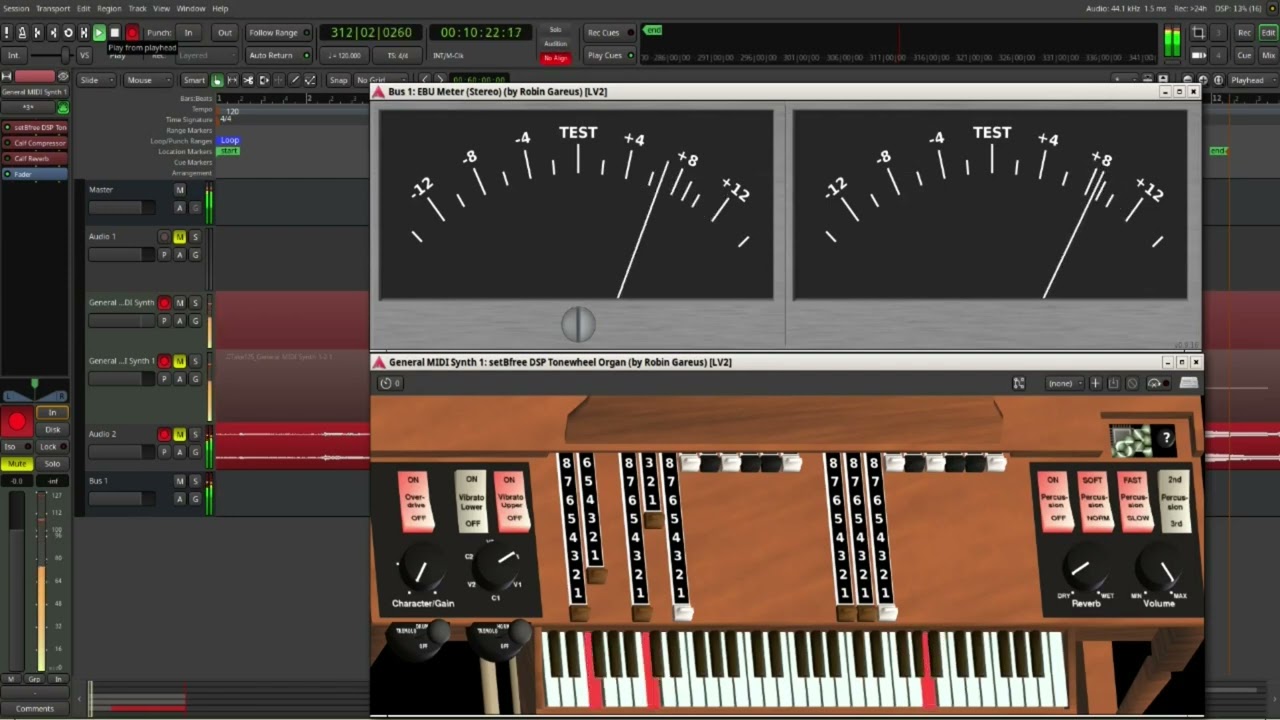This screenshot has height=720, width=1280.
Task: Toggle the mixer strip eye icon
Action: 63,76
